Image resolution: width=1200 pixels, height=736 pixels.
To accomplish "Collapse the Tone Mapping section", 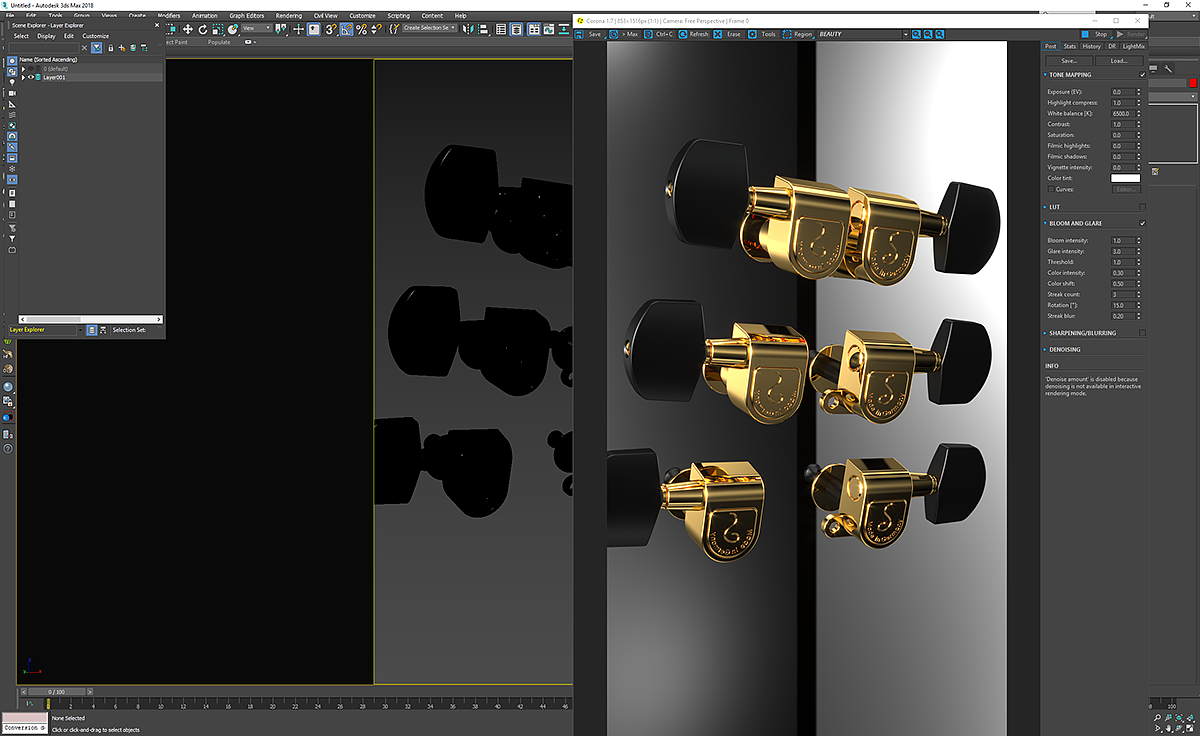I will click(x=1045, y=75).
